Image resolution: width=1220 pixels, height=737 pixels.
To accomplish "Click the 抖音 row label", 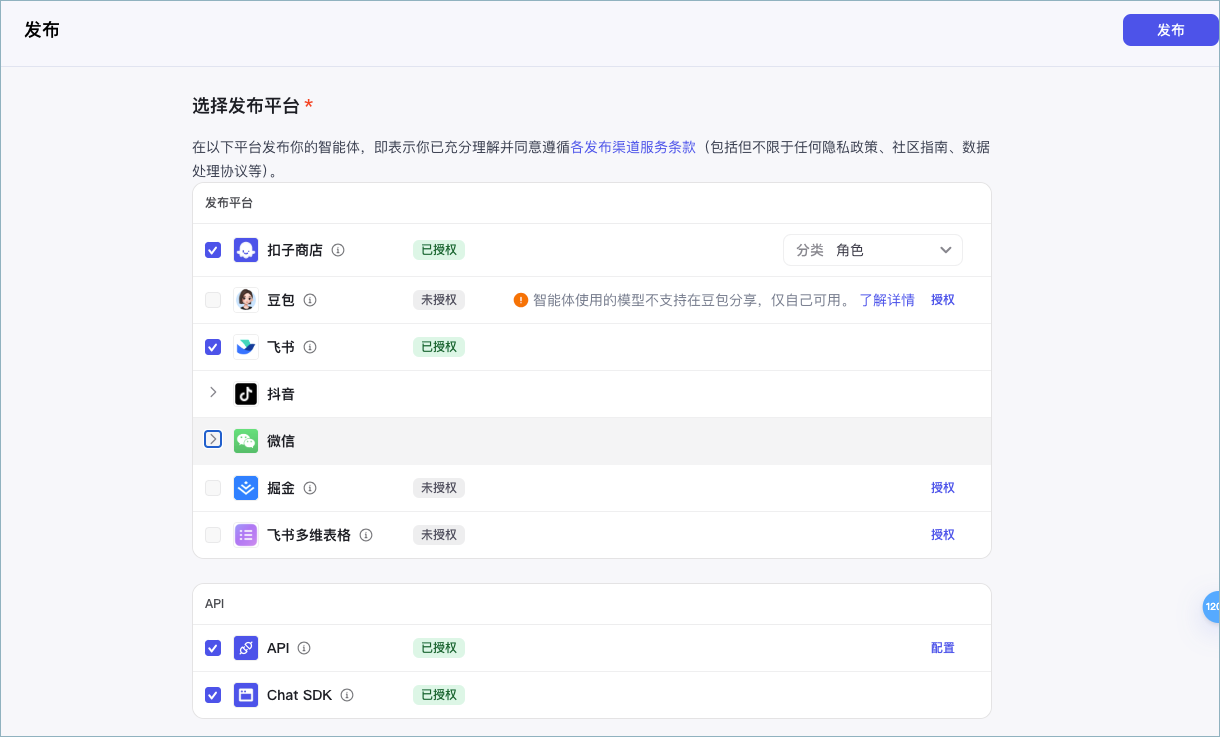I will point(281,394).
